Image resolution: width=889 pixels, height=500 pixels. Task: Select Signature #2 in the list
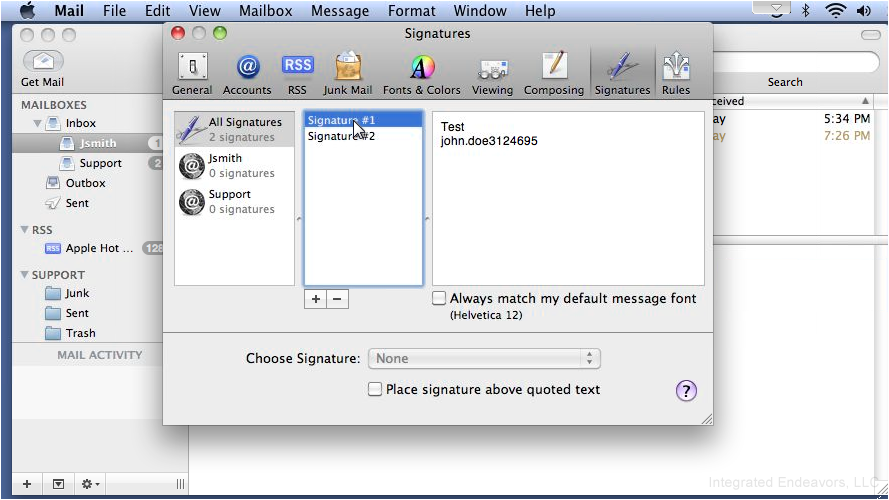pos(363,136)
